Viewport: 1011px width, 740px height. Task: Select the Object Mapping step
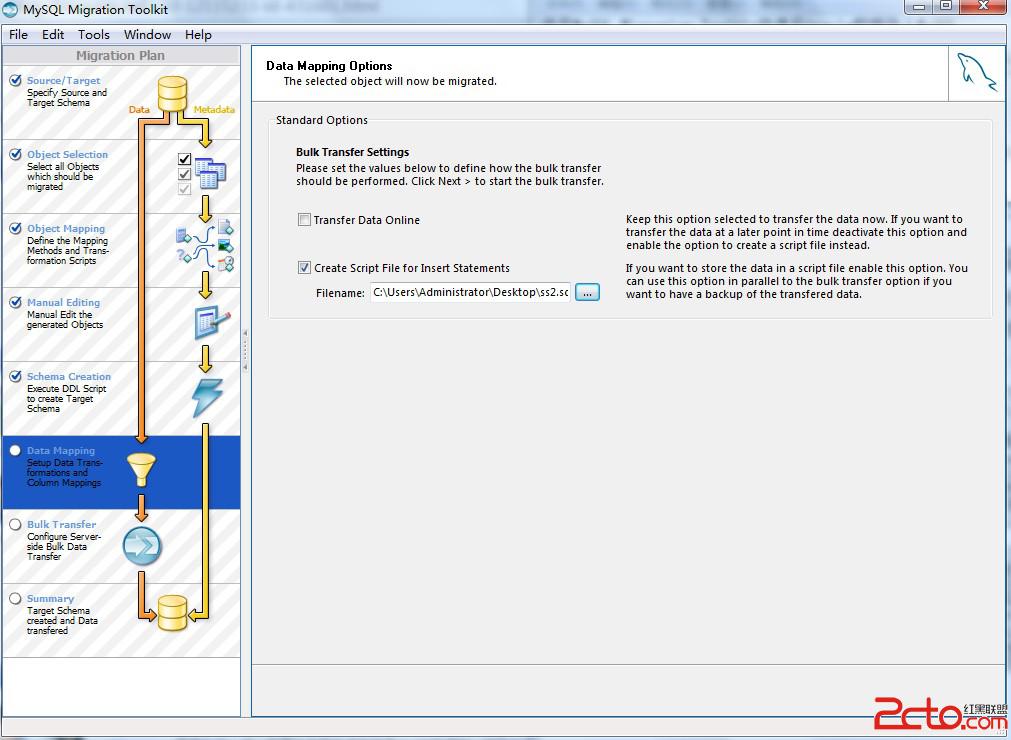121,251
